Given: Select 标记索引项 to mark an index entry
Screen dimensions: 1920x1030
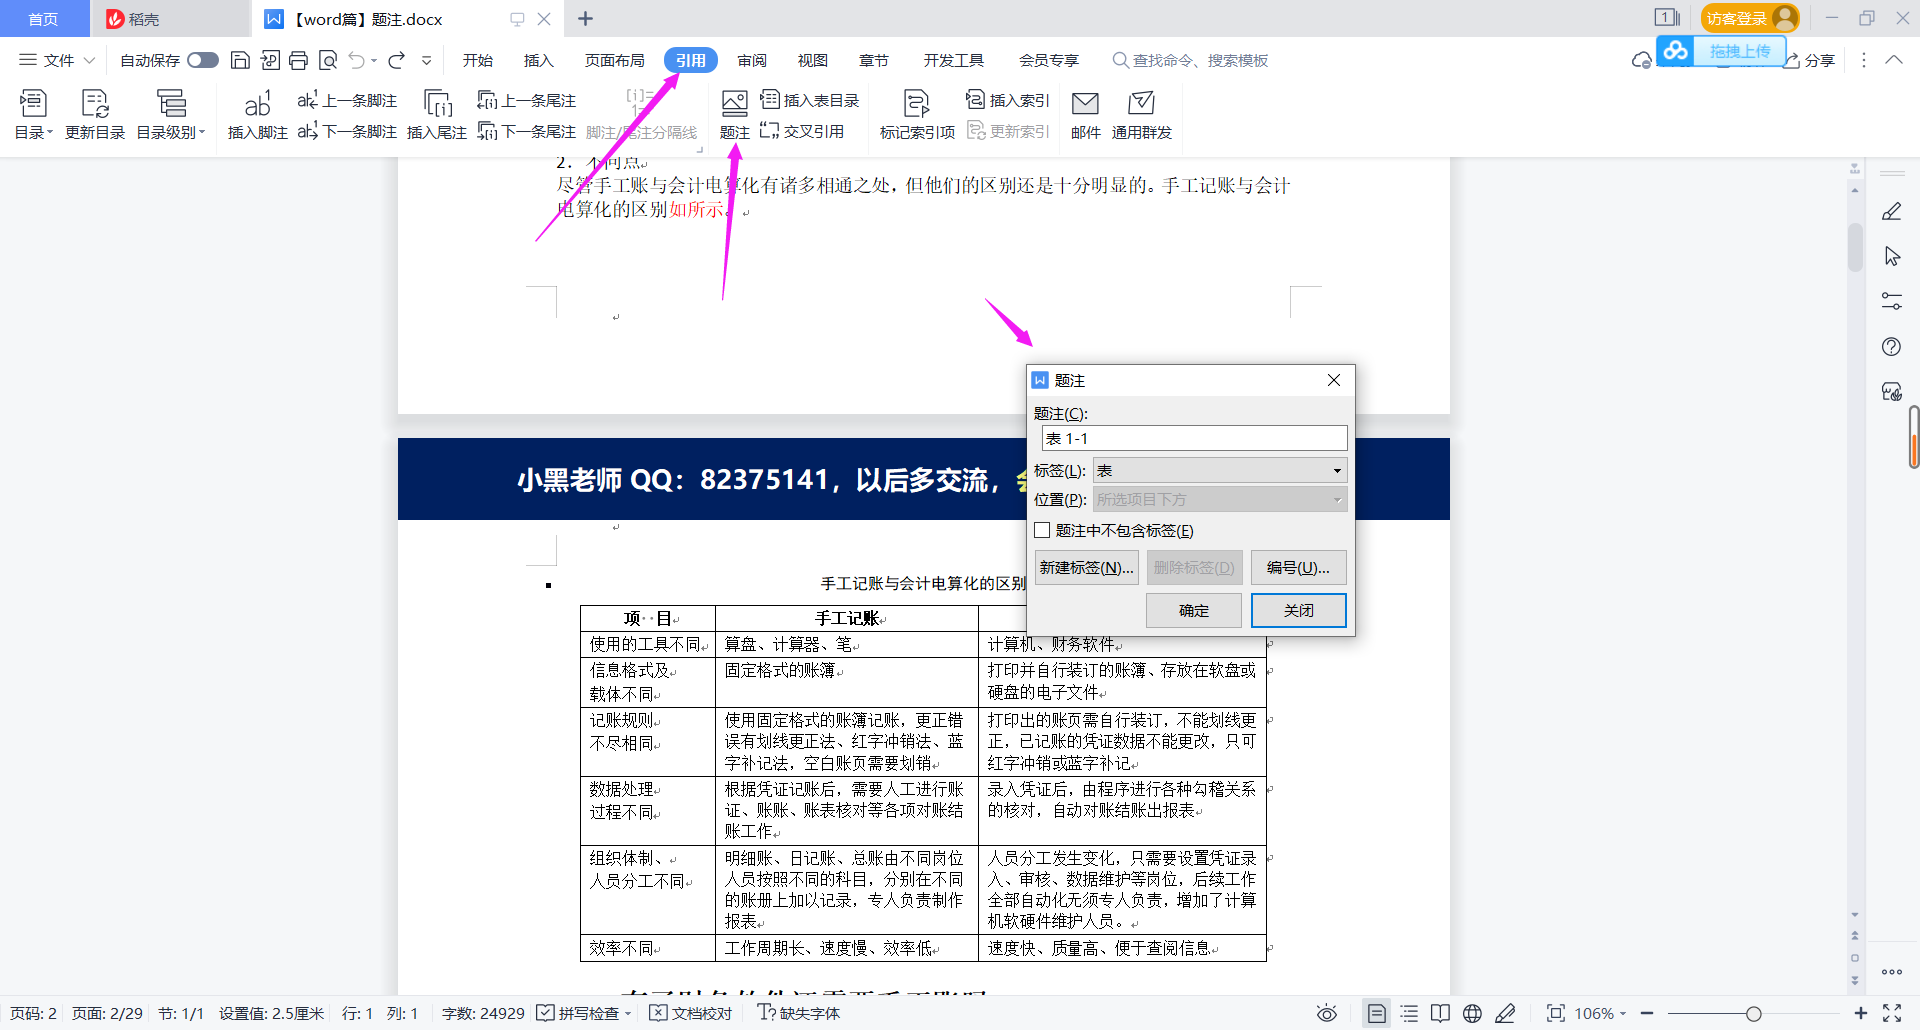Looking at the screenshot, I should [x=915, y=115].
